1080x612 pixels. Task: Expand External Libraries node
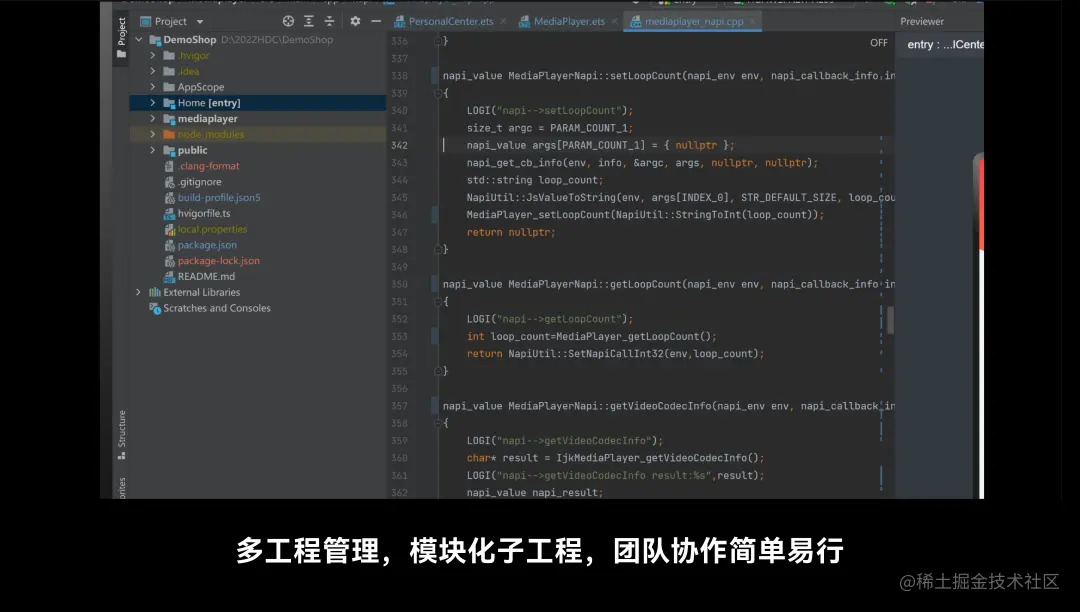[x=139, y=293]
